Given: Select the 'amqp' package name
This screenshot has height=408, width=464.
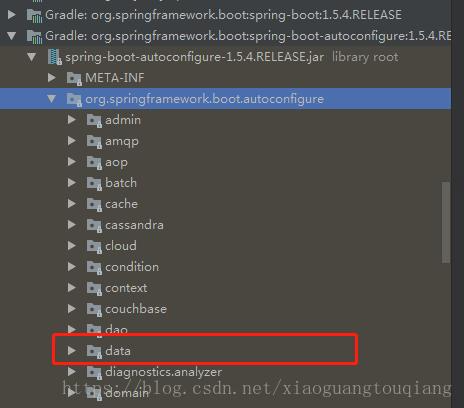Looking at the screenshot, I should tap(122, 142).
